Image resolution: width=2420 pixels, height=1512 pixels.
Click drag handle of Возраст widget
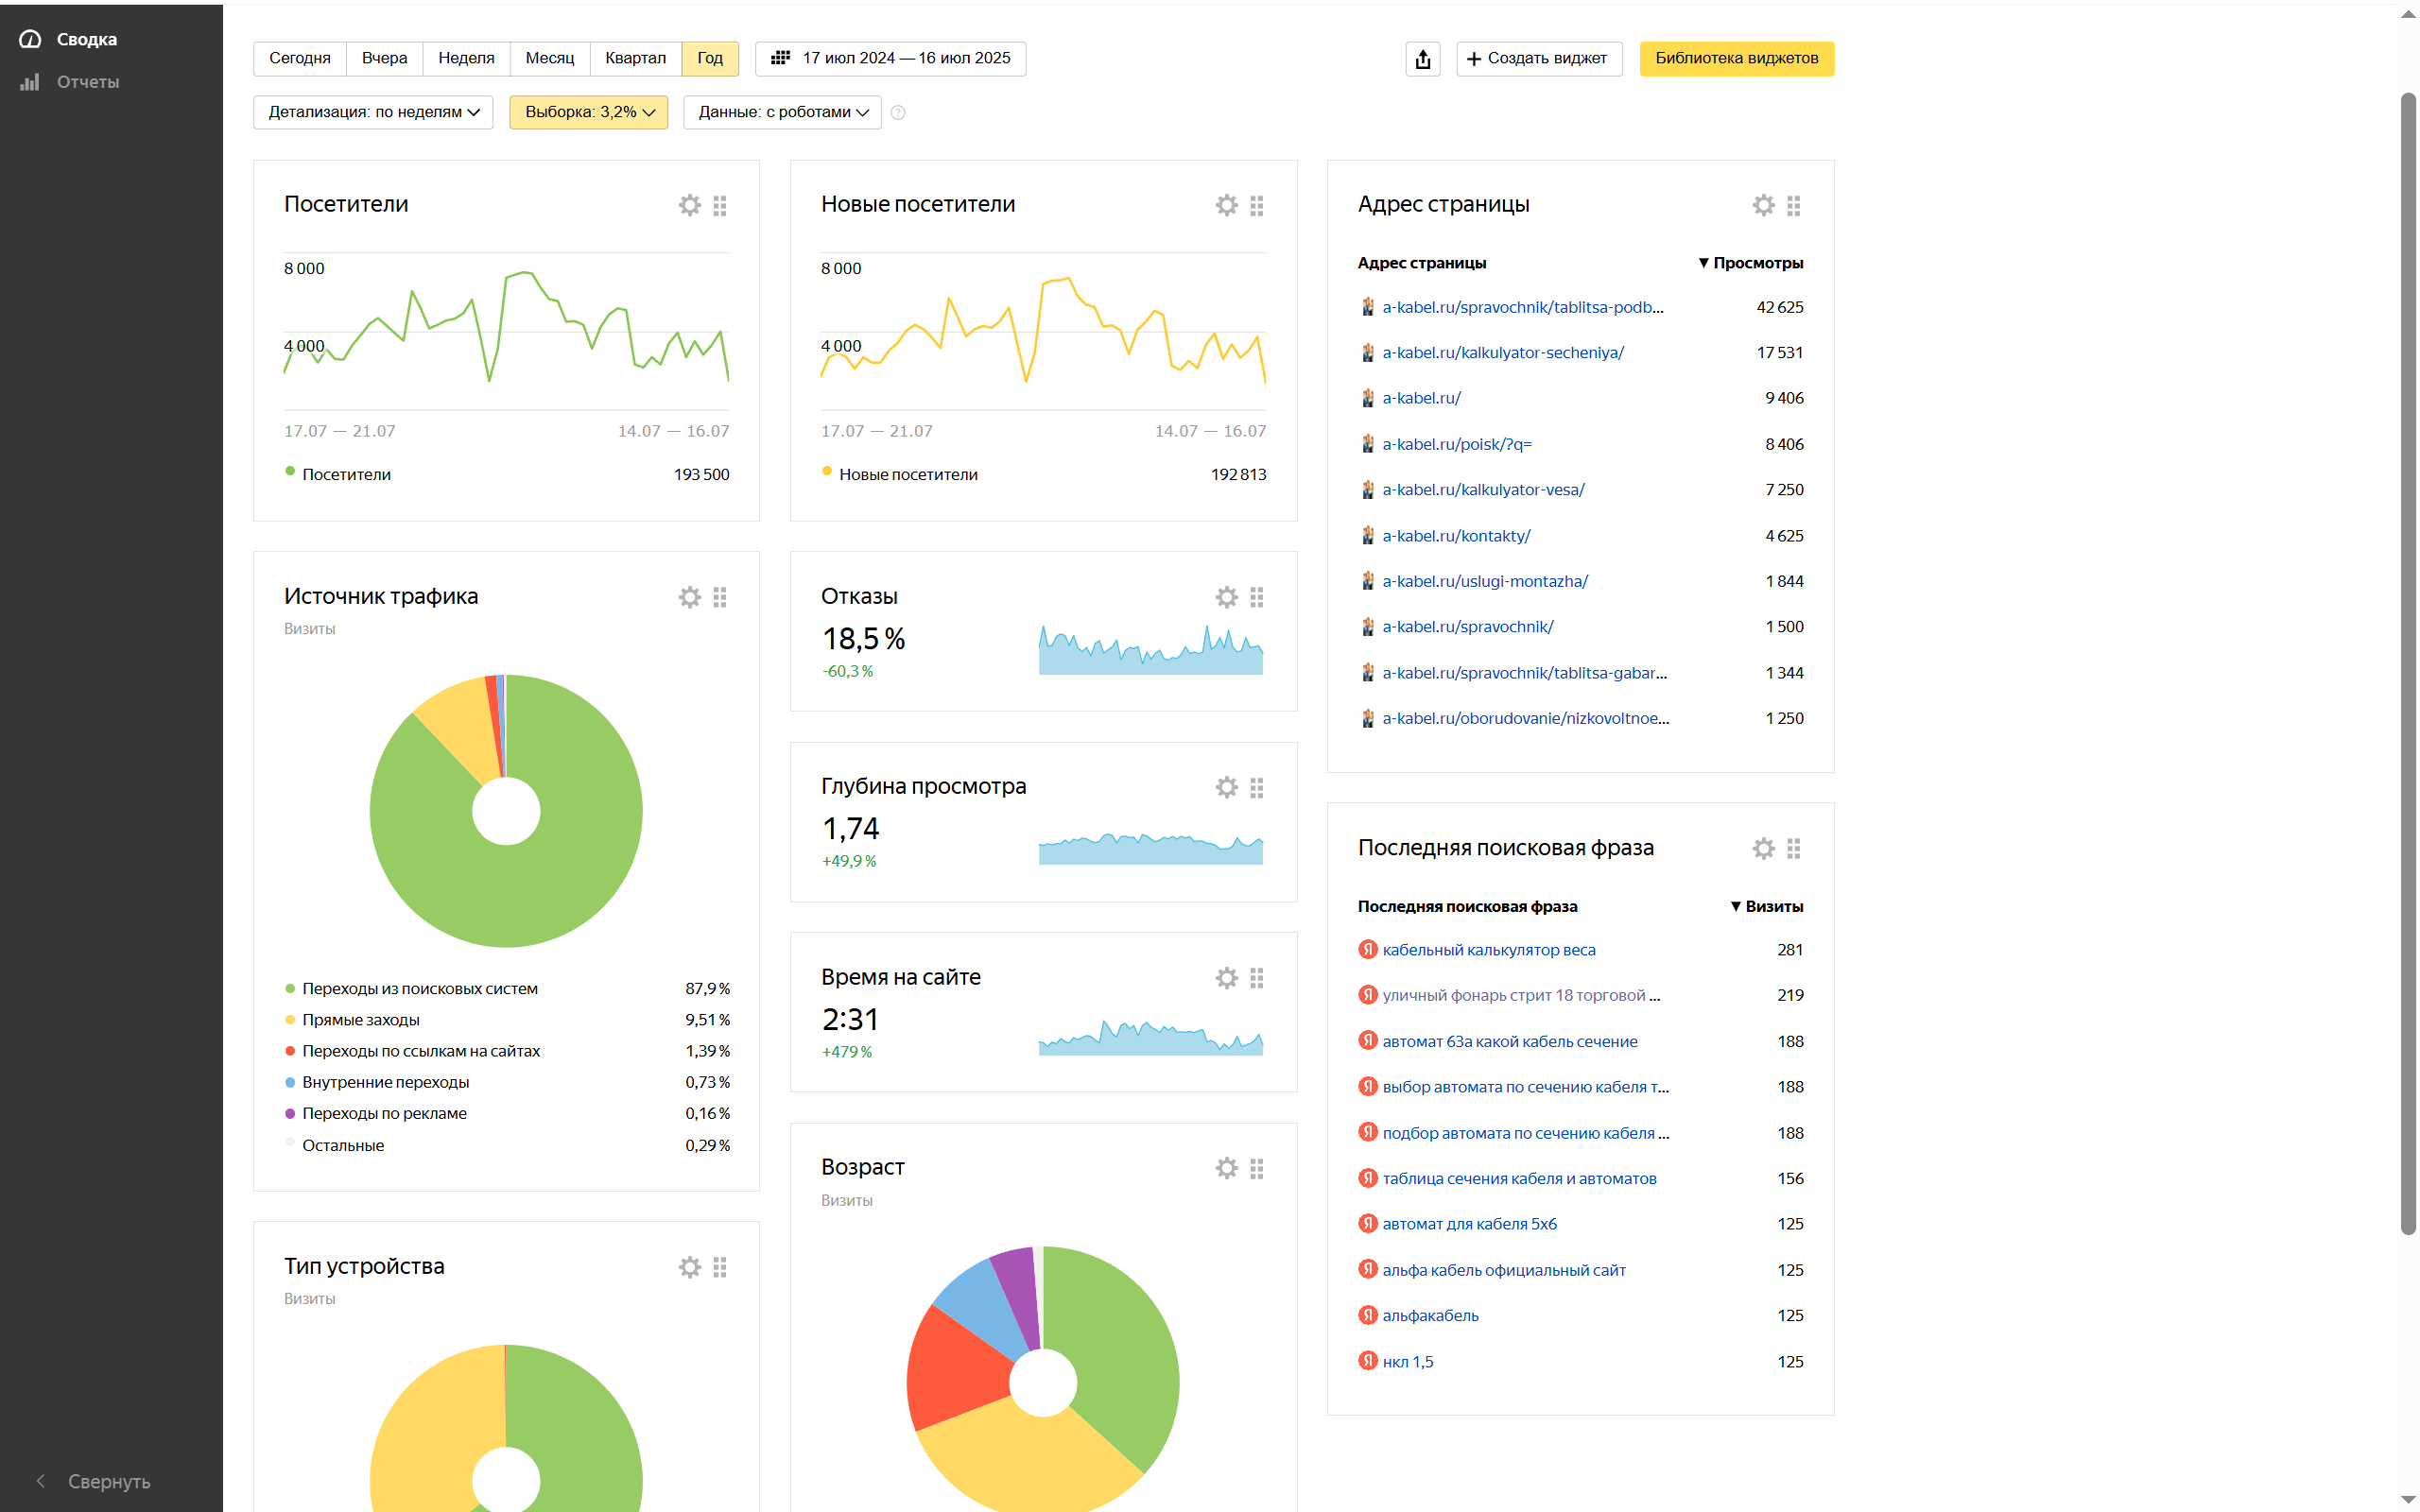tap(1257, 1168)
